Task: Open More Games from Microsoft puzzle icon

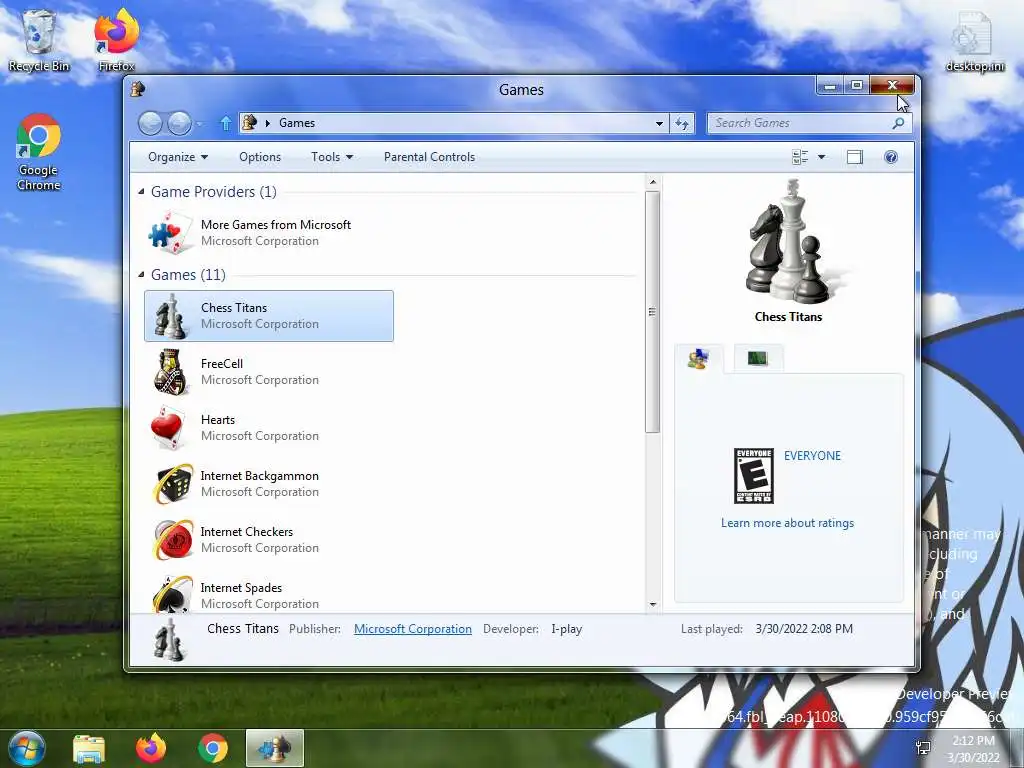Action: 172,232
